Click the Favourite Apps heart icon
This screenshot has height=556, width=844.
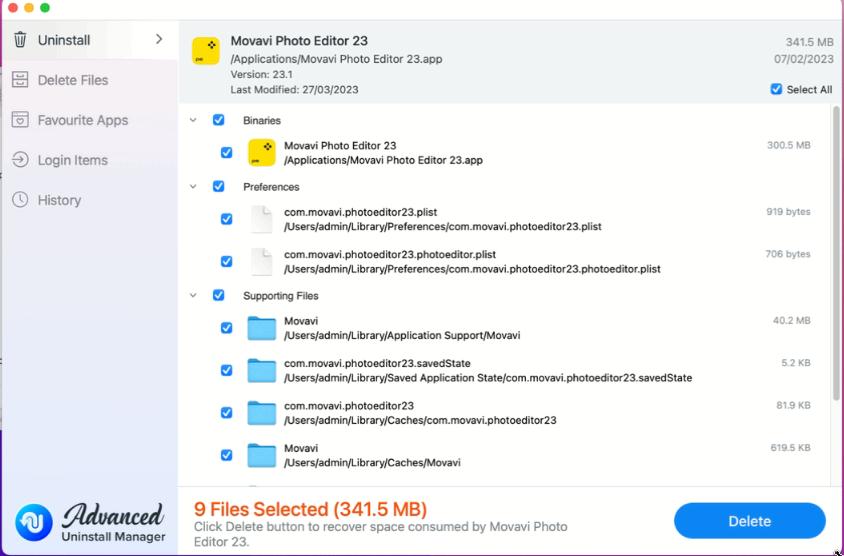point(20,120)
